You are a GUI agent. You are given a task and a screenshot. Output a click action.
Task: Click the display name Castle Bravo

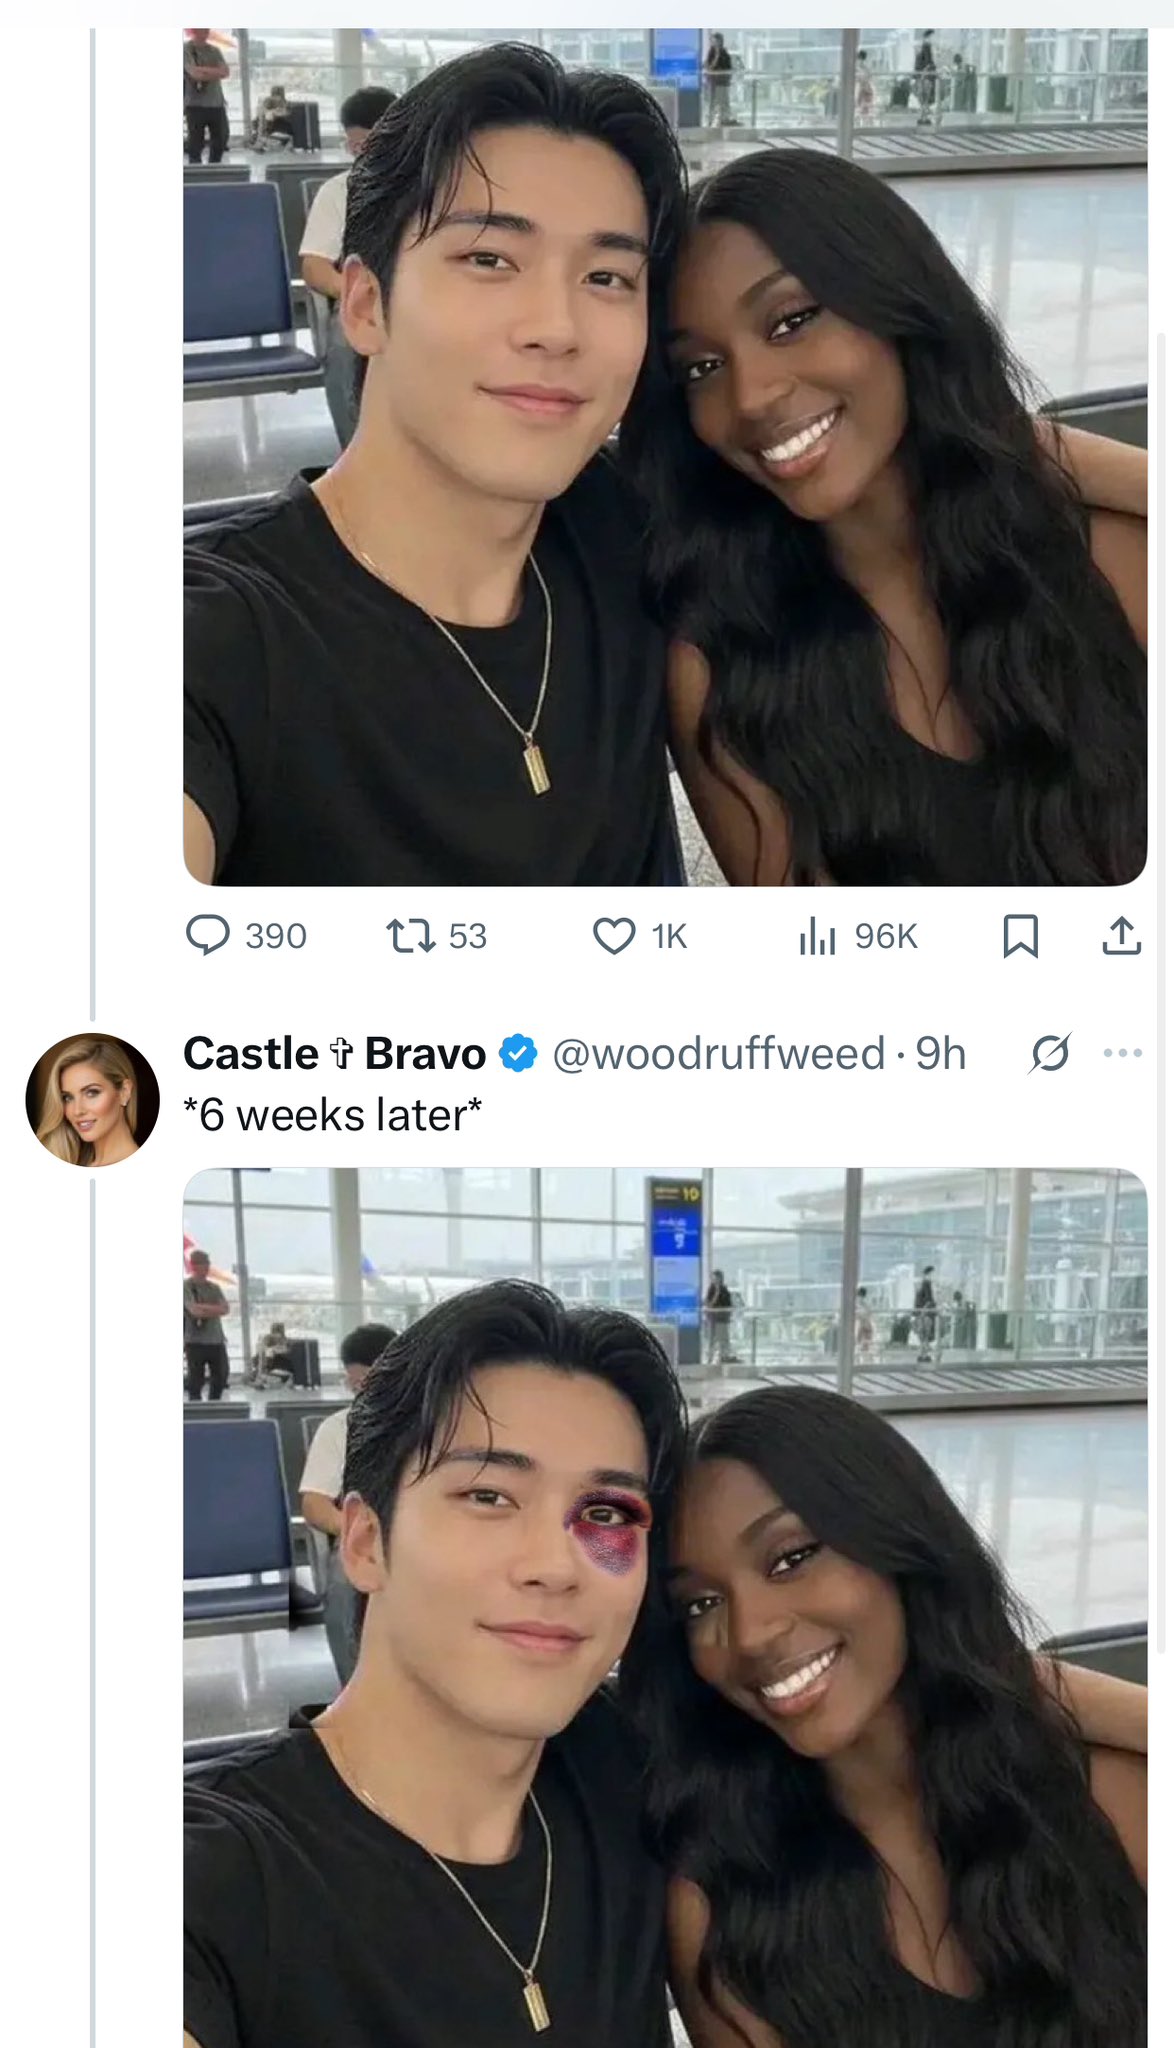[x=334, y=1053]
